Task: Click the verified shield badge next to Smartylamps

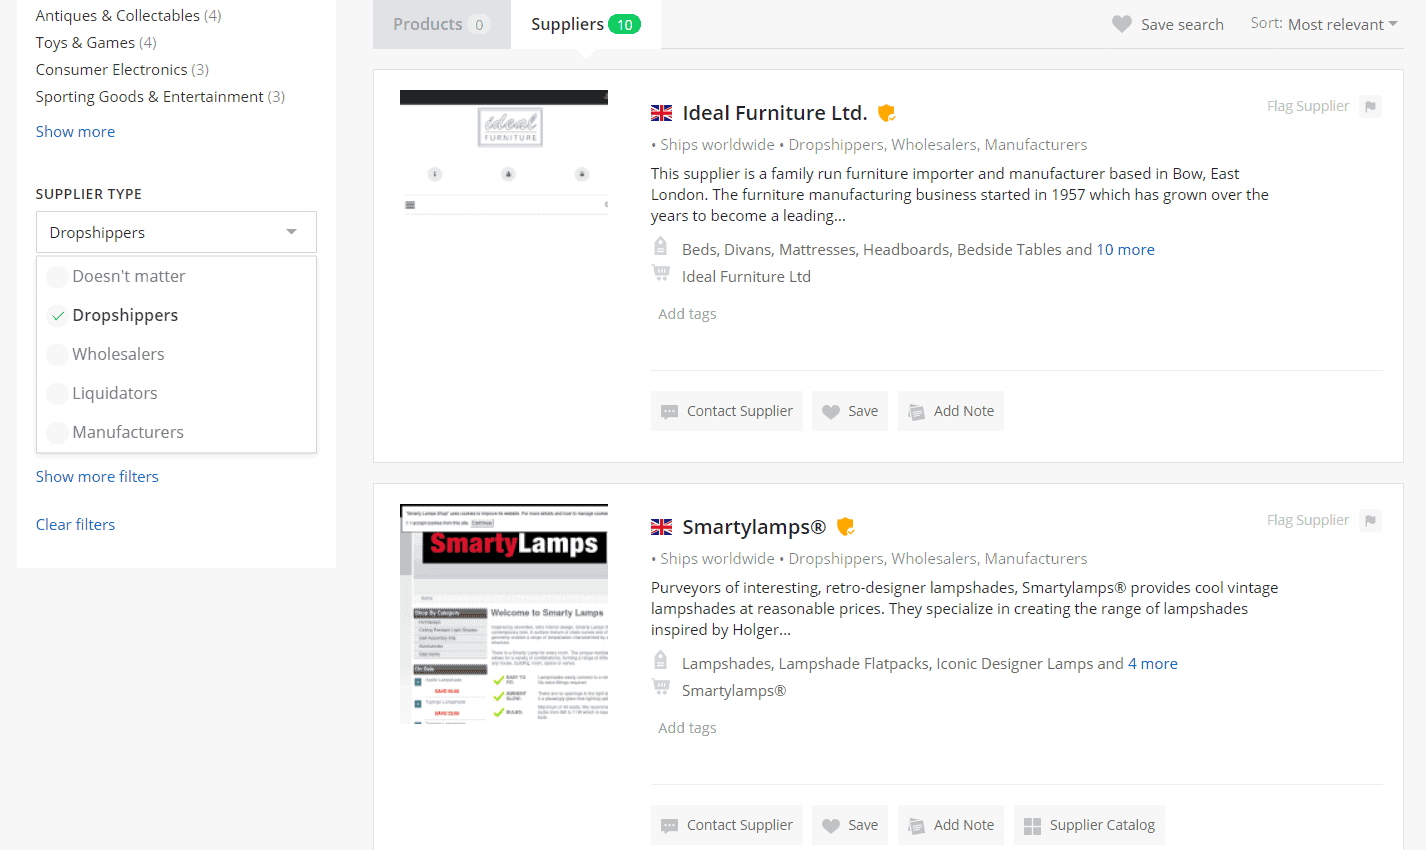Action: (x=845, y=527)
